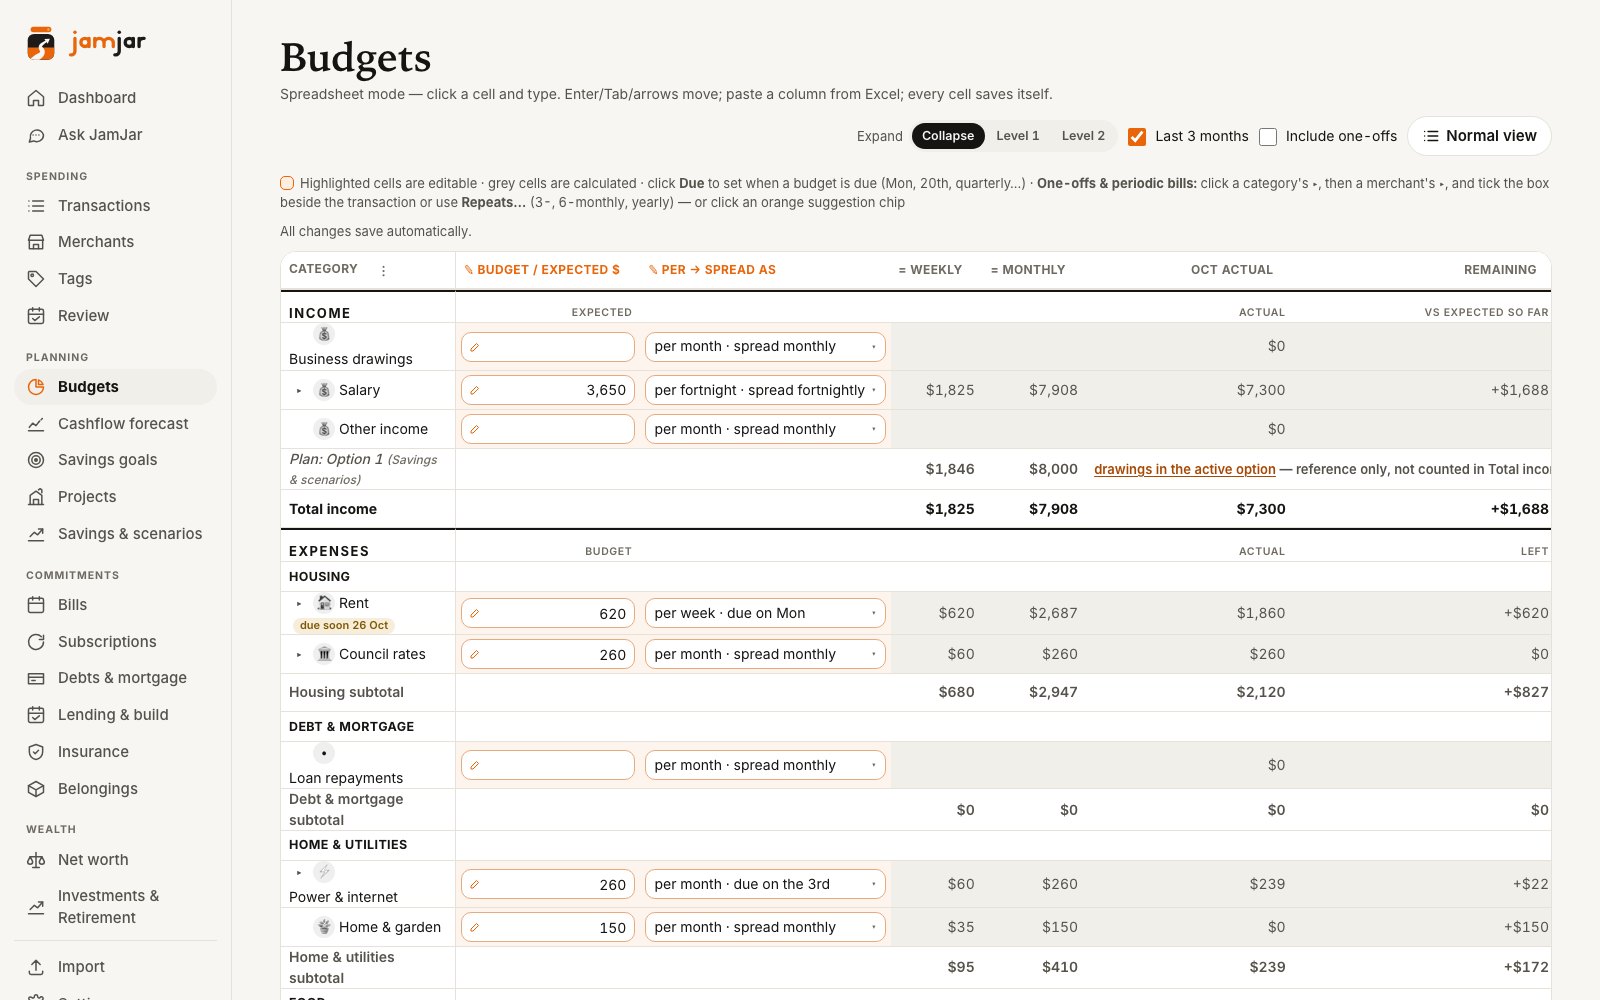Screen dimensions: 1600x1000
Task: Click the Projects building icon
Action: point(36,497)
